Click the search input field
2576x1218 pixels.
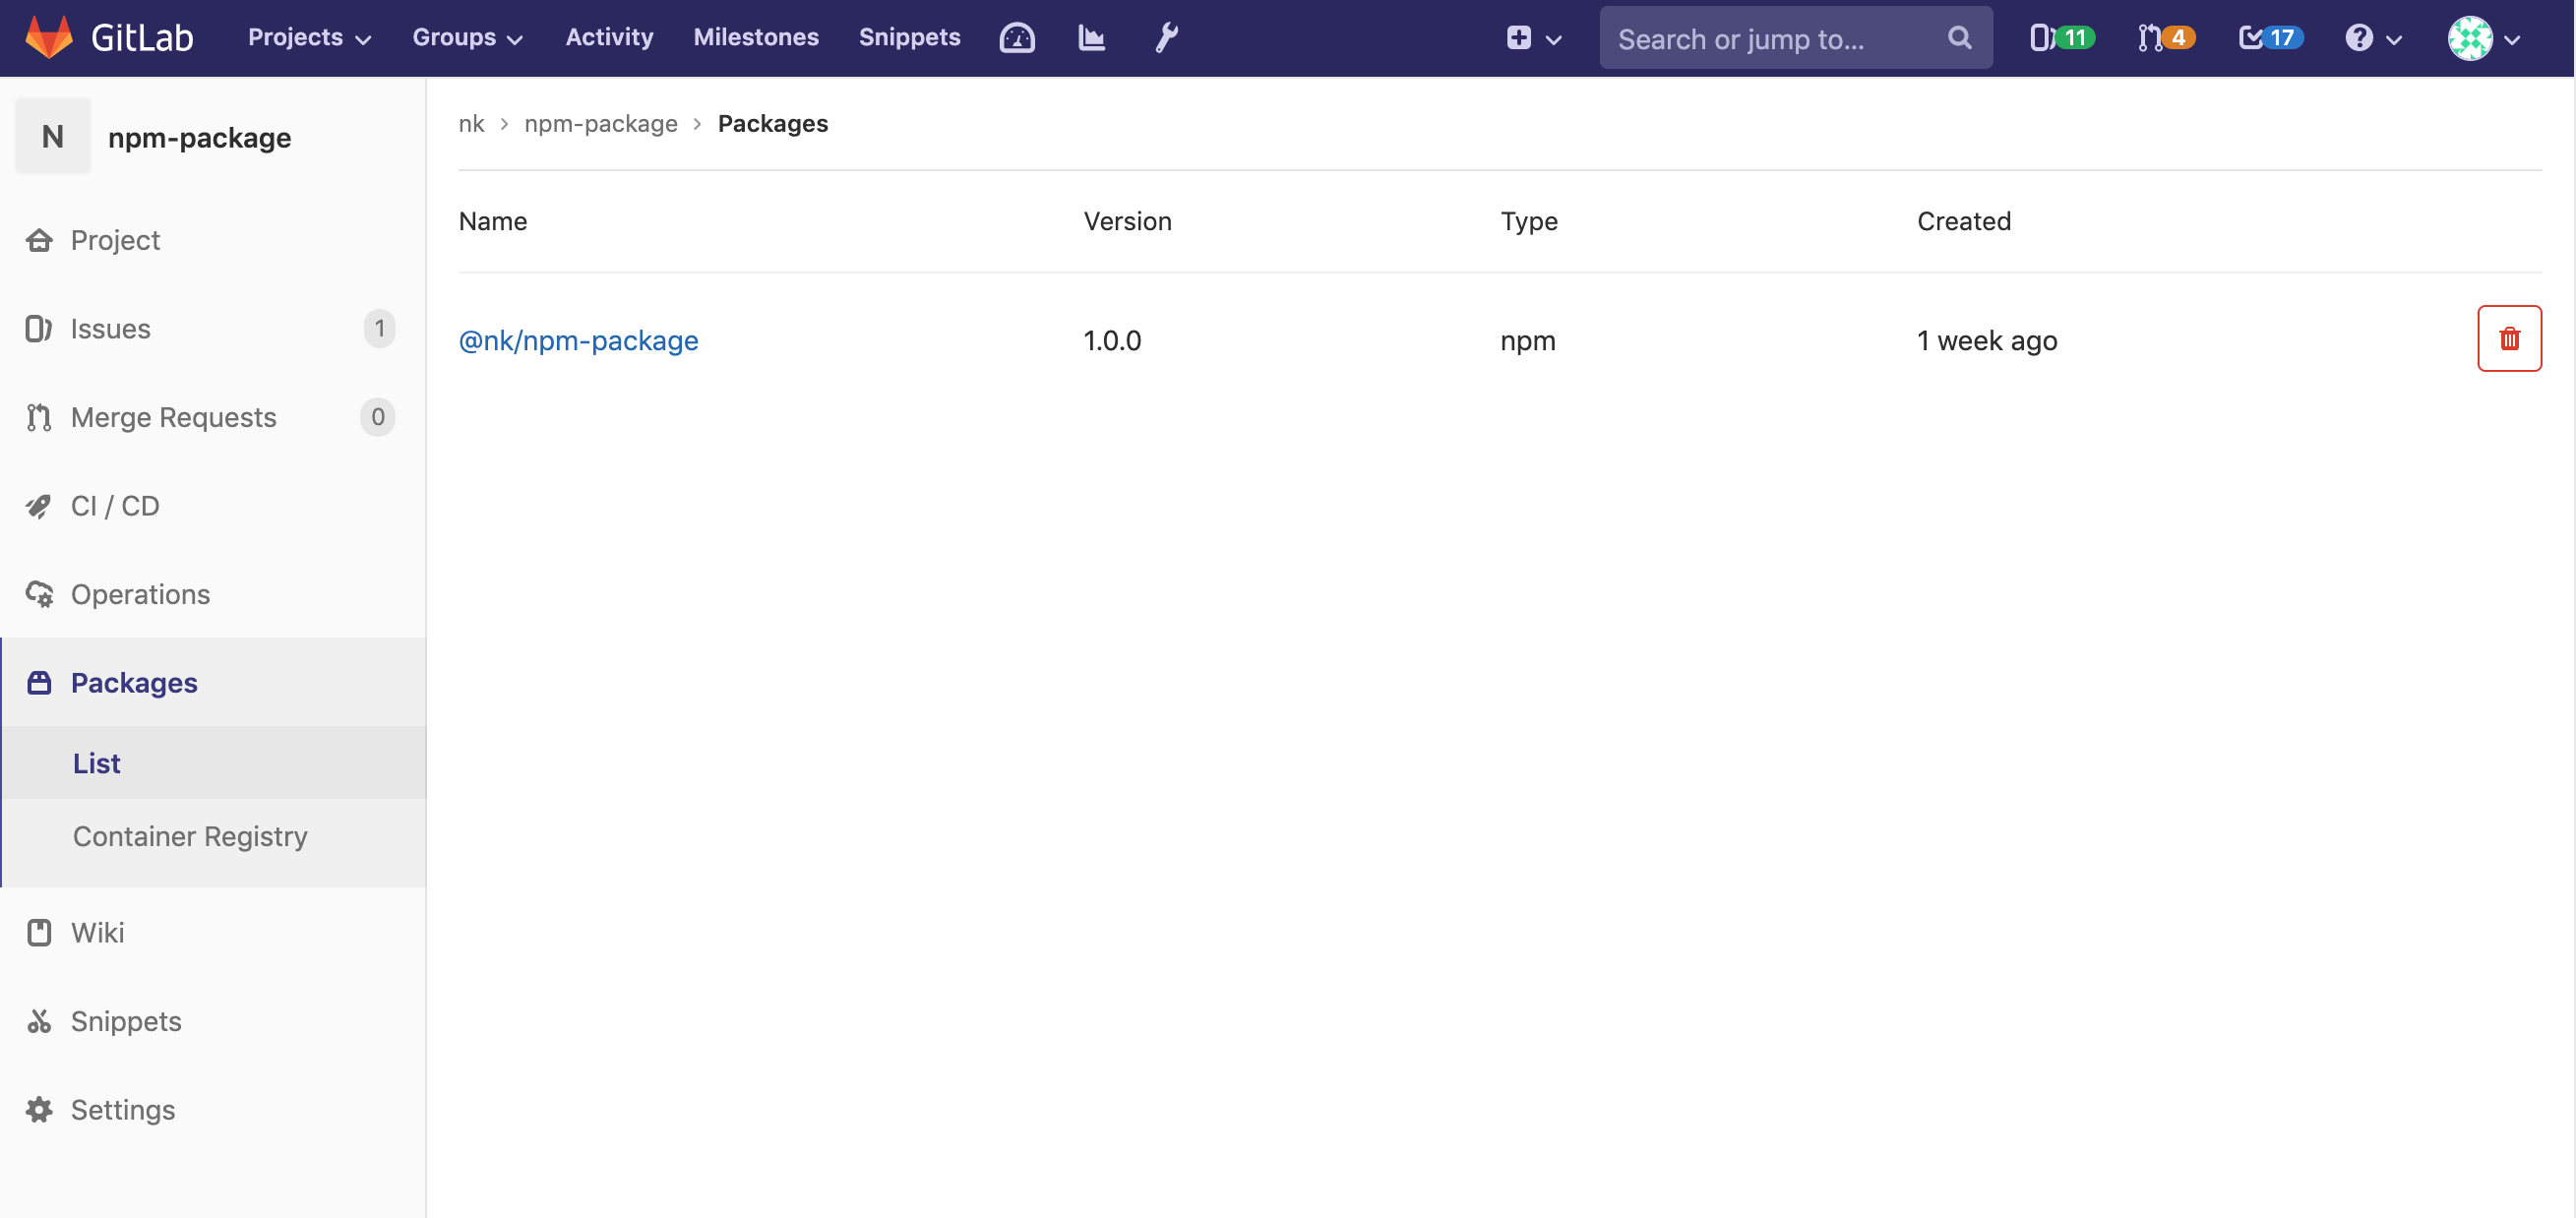click(1780, 37)
